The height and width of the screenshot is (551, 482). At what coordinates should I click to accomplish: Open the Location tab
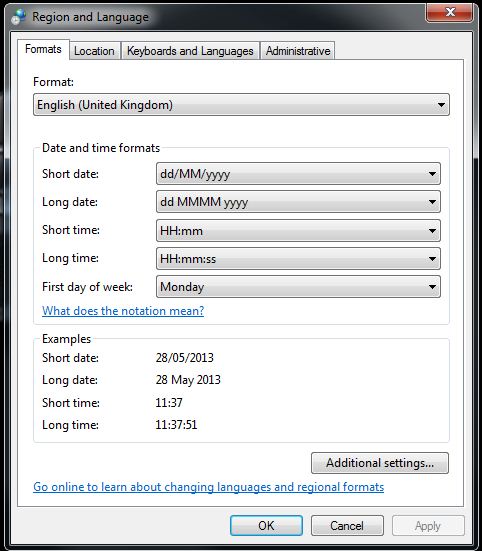(x=95, y=51)
